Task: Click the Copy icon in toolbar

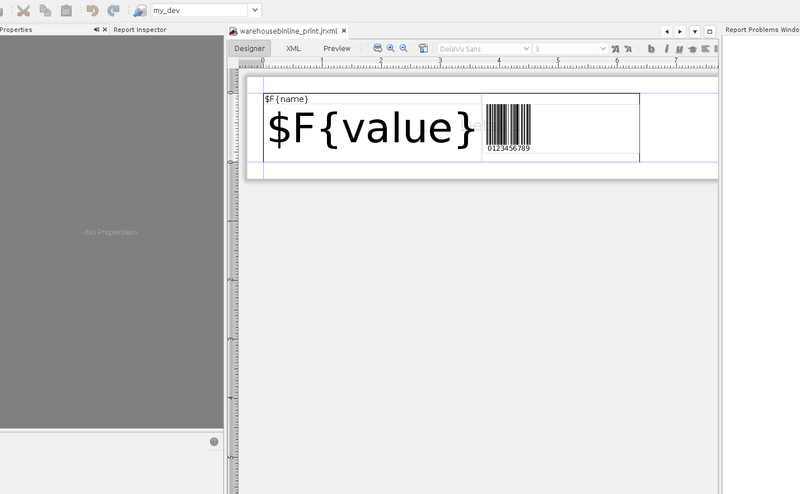Action: (45, 10)
